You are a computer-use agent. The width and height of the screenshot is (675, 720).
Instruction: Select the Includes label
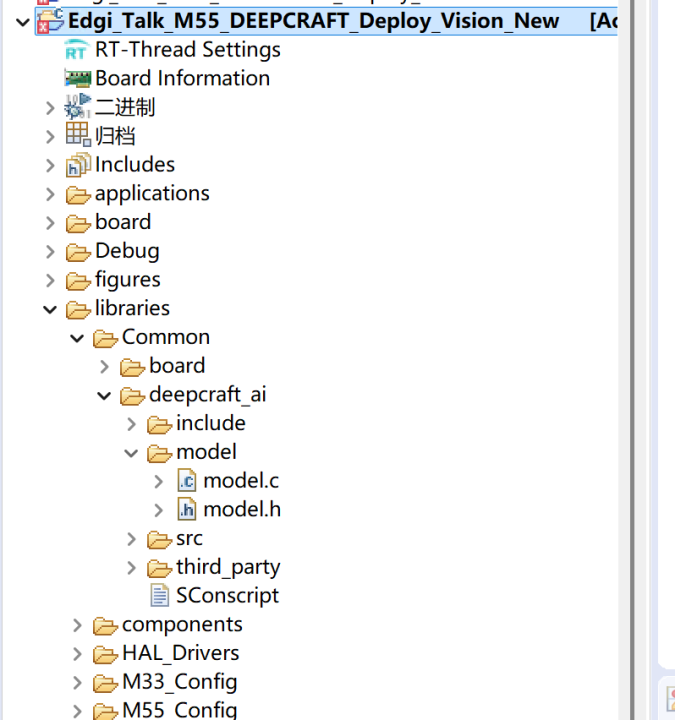[x=135, y=164]
